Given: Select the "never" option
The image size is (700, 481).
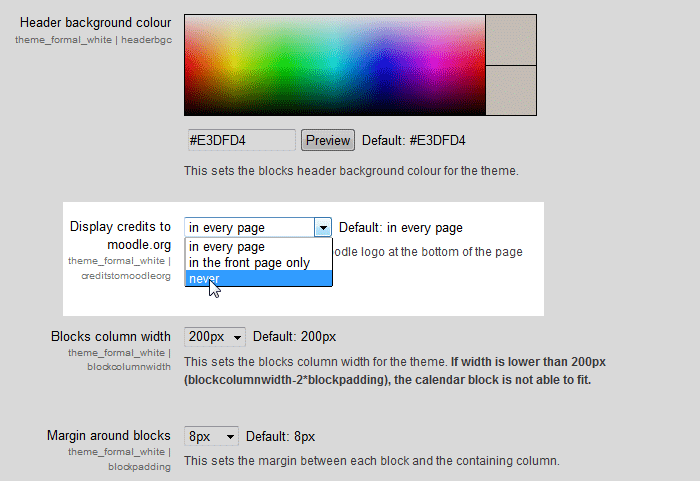Looking at the screenshot, I should click(x=204, y=278).
